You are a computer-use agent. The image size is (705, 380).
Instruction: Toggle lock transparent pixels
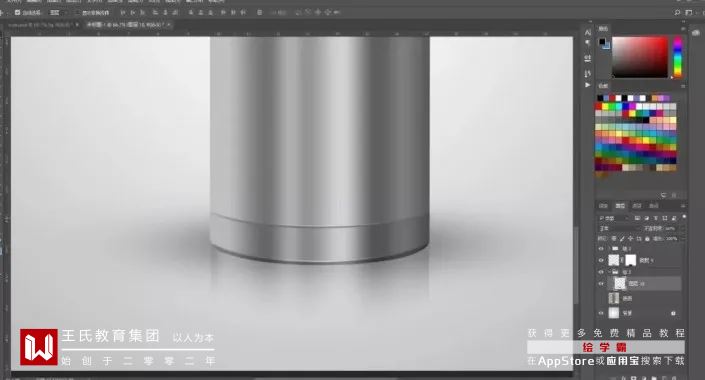(x=614, y=238)
